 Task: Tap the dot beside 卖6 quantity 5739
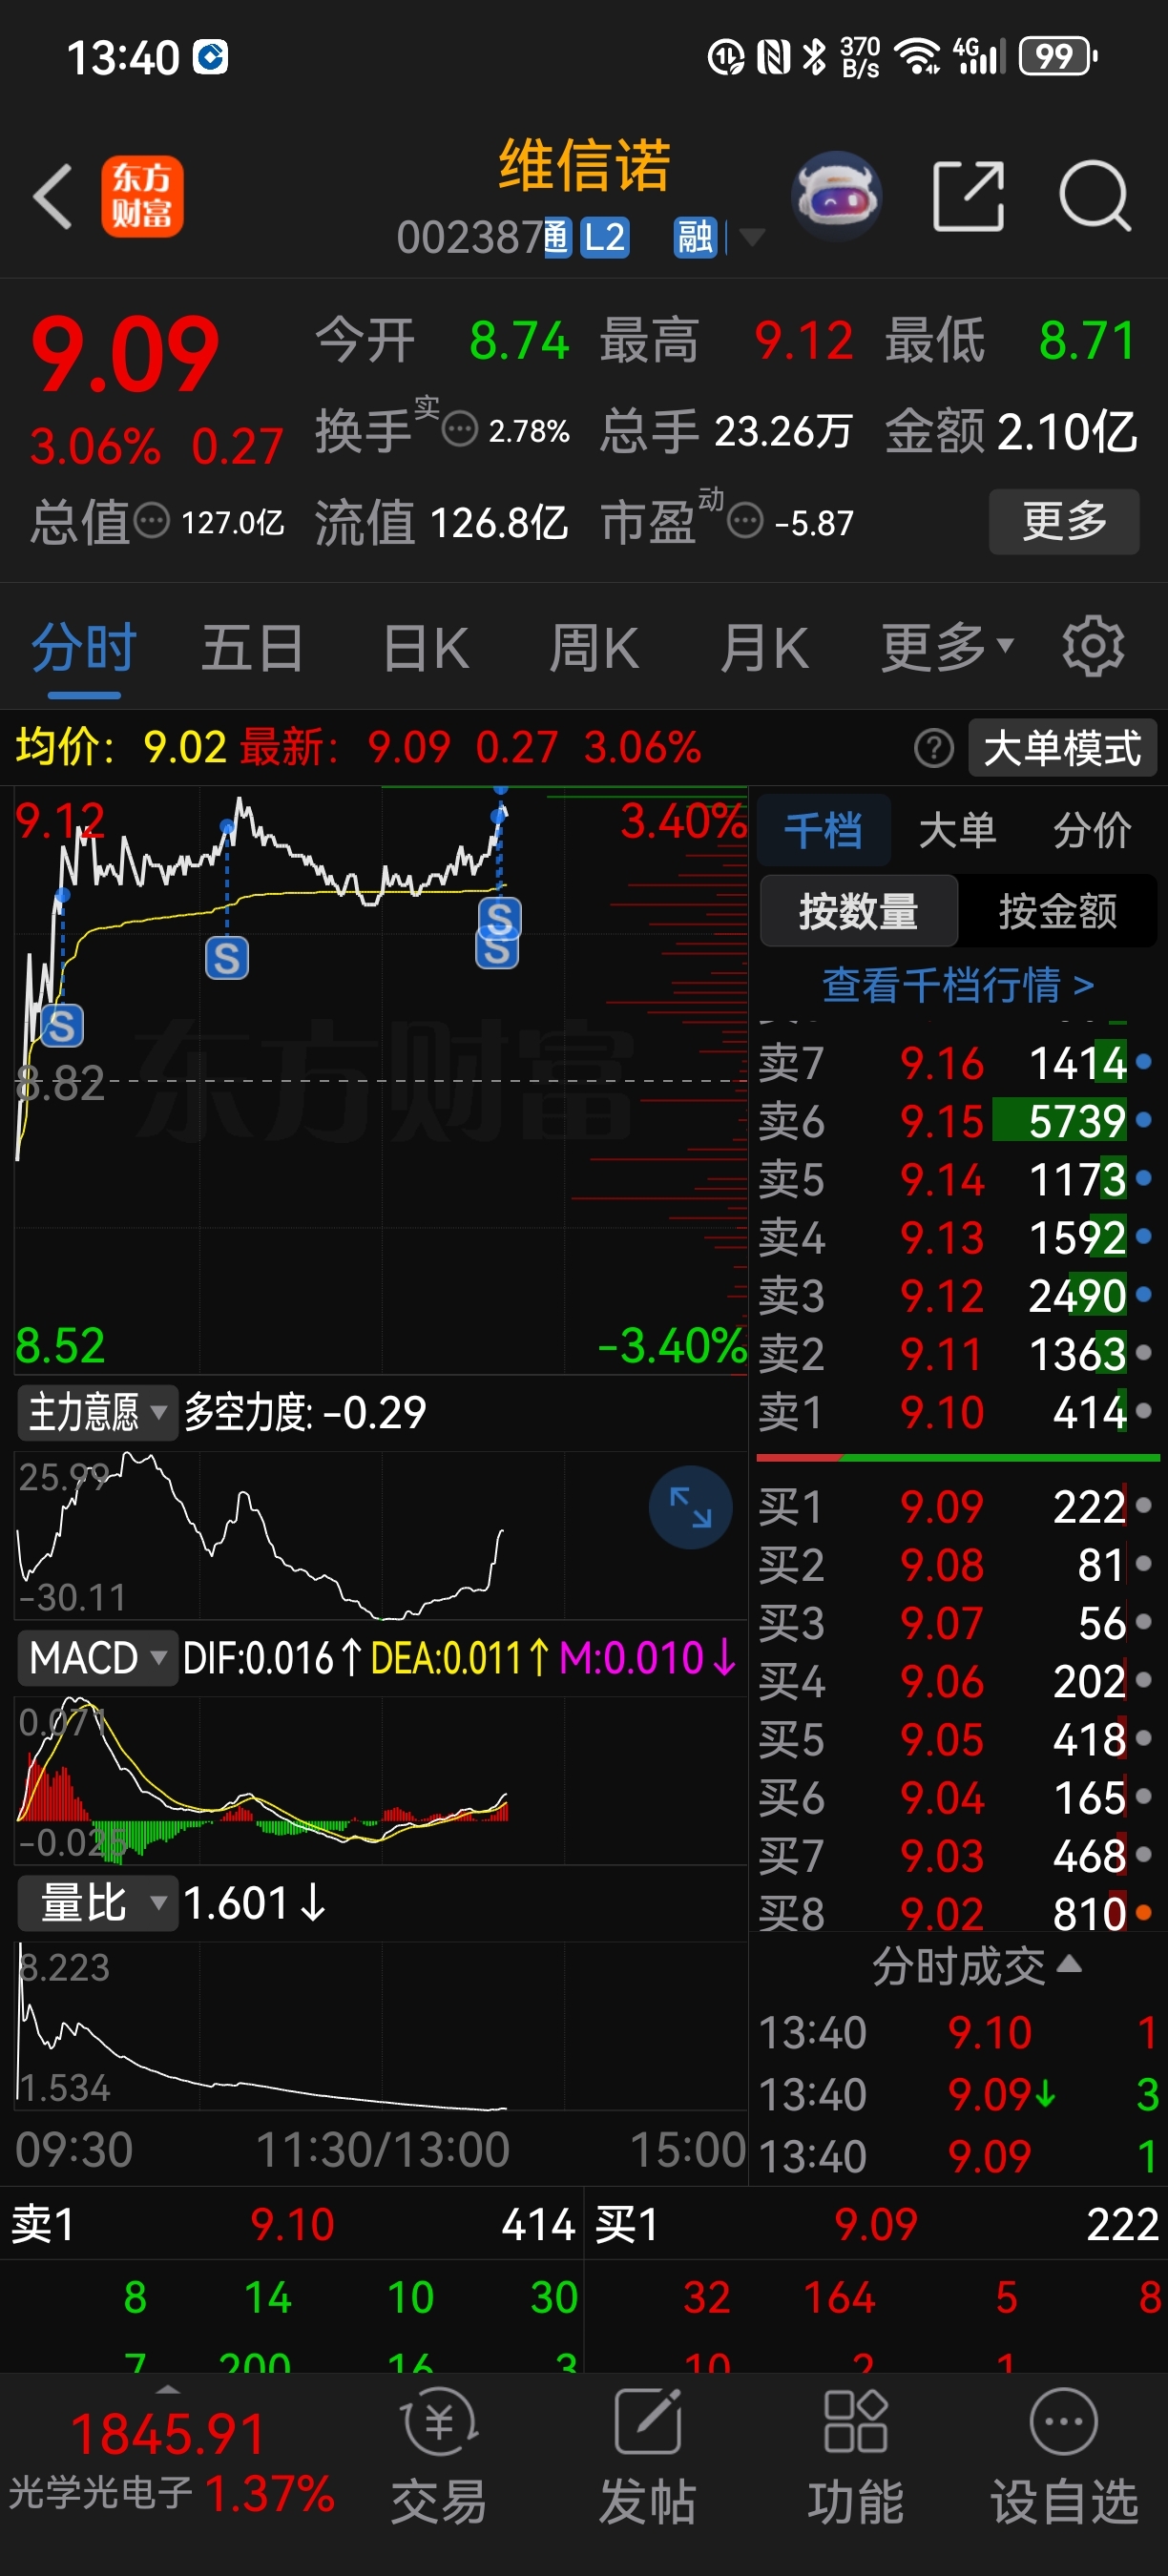(1144, 1120)
